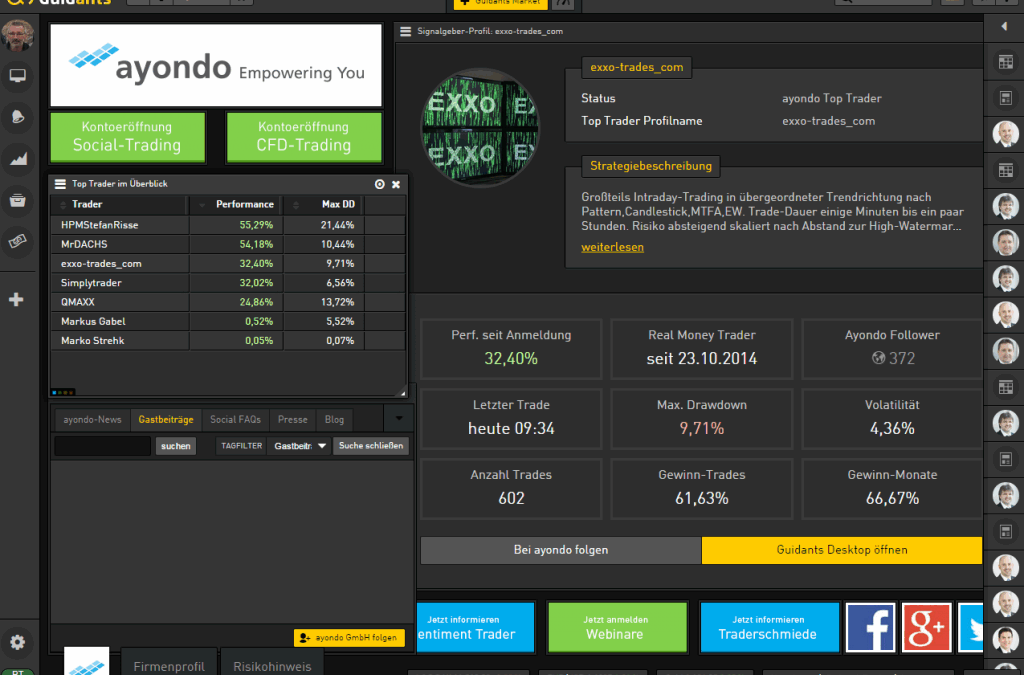Click the Top Trader widget settings circle icon
This screenshot has height=675, width=1024.
tap(379, 184)
